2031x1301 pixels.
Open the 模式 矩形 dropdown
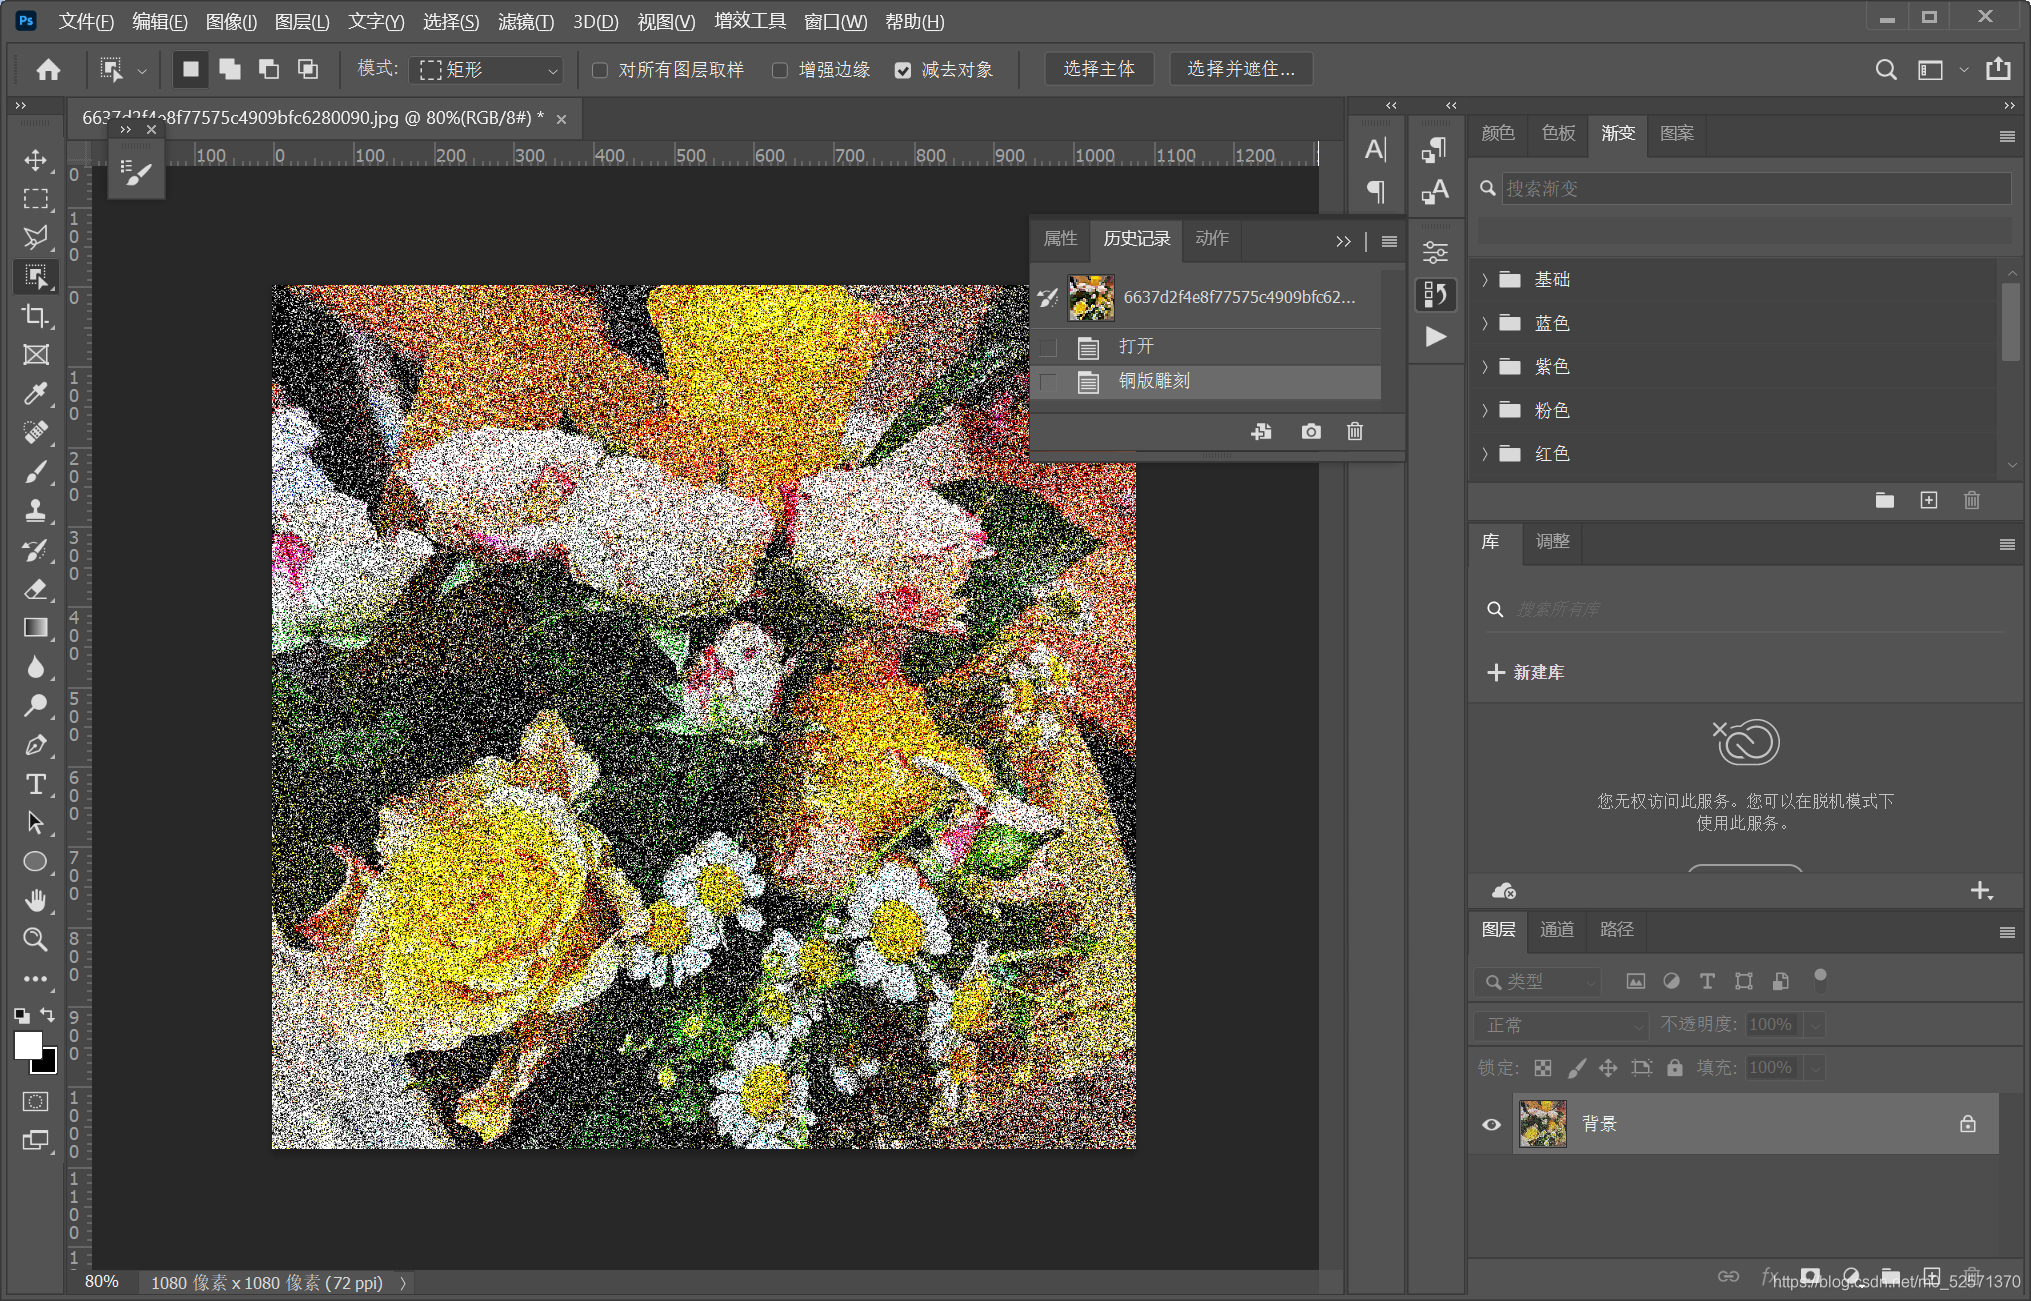pyautogui.click(x=488, y=70)
